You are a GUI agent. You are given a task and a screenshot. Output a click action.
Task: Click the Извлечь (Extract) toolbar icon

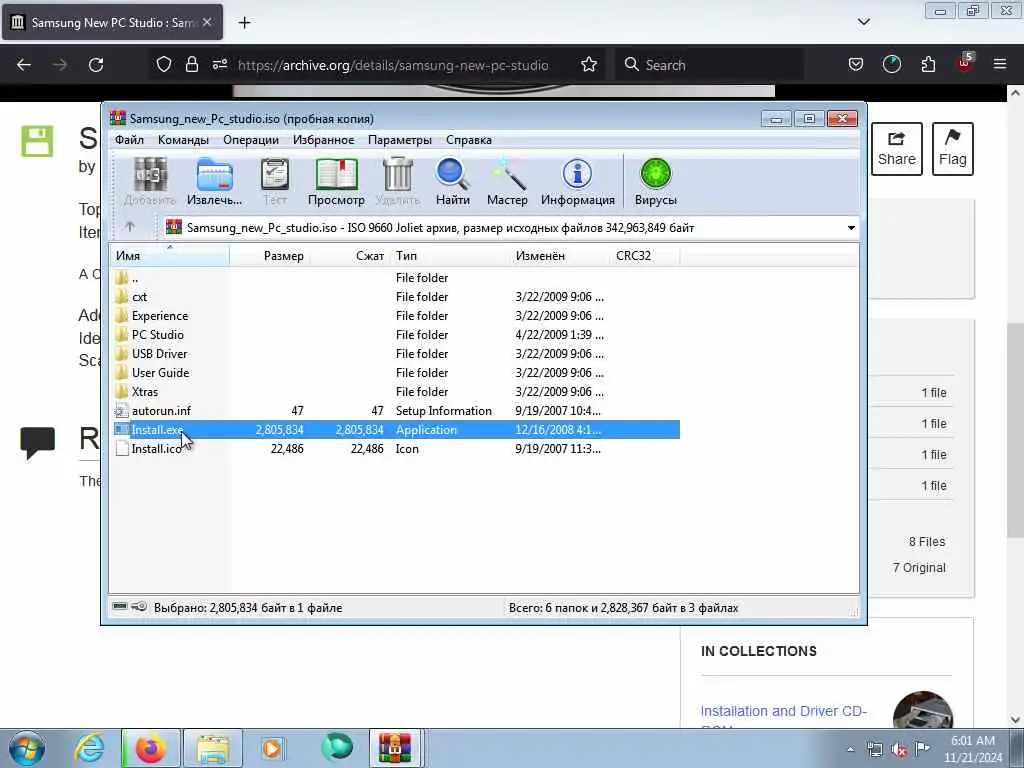(214, 182)
